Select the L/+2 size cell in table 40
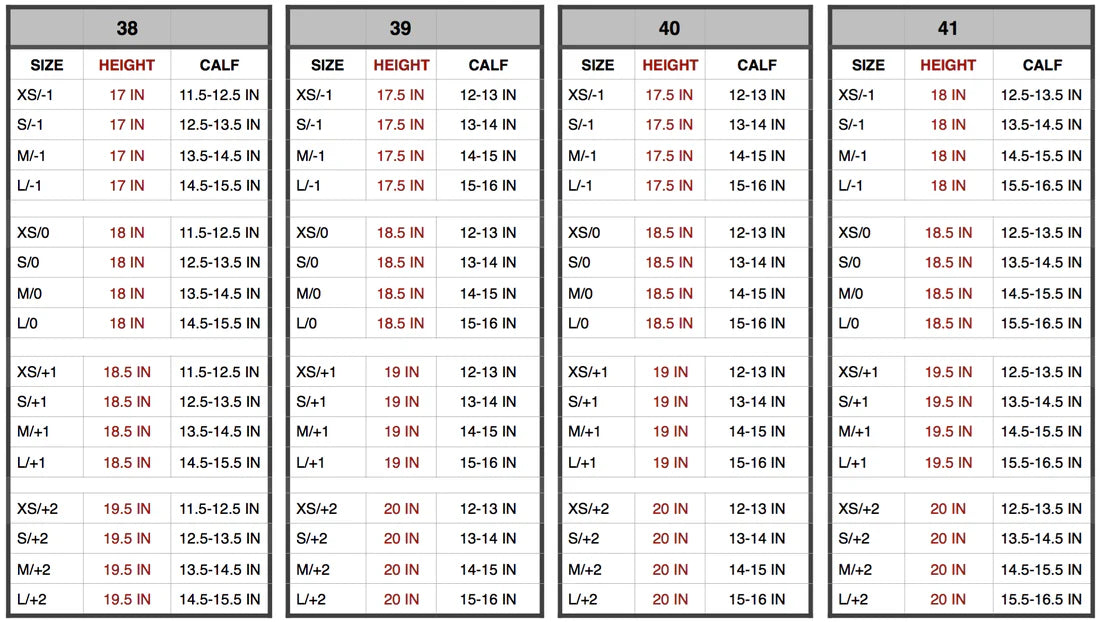 coord(585,600)
